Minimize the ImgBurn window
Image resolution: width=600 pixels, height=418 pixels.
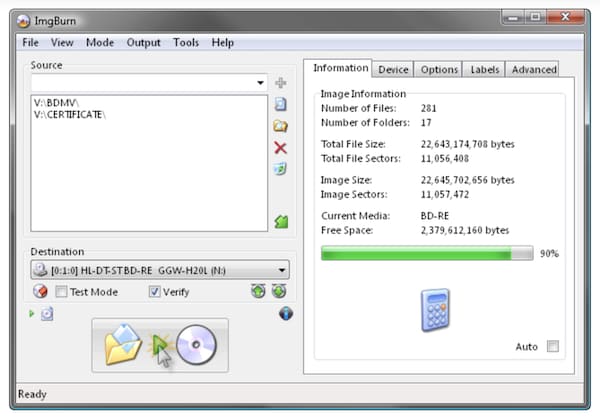tap(513, 18)
